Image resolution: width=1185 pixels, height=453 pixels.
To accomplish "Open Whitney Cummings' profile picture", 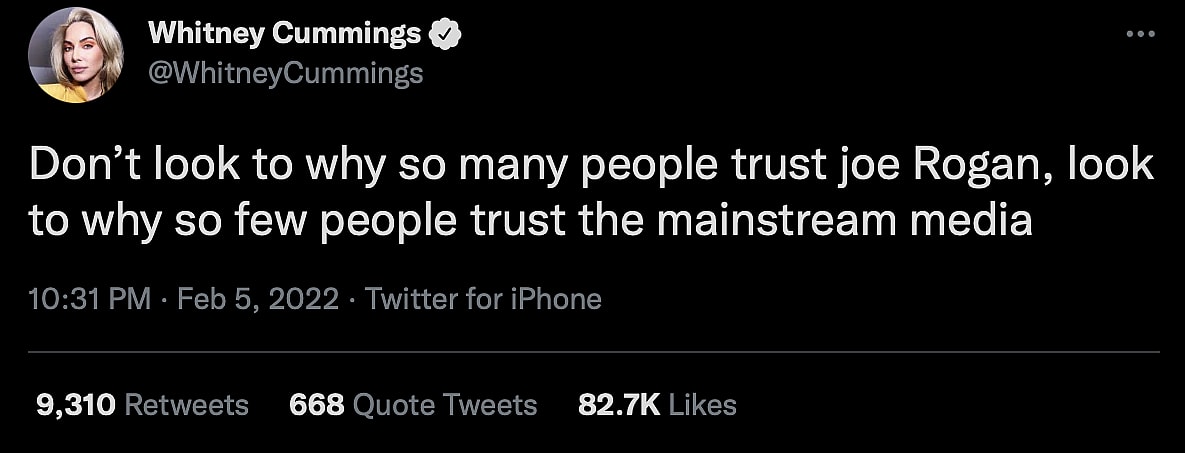I will tap(76, 60).
